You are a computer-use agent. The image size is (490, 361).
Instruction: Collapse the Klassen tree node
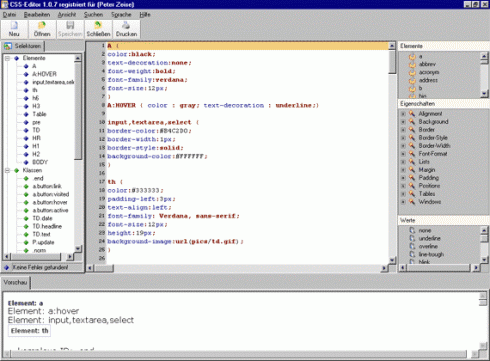click(7, 170)
